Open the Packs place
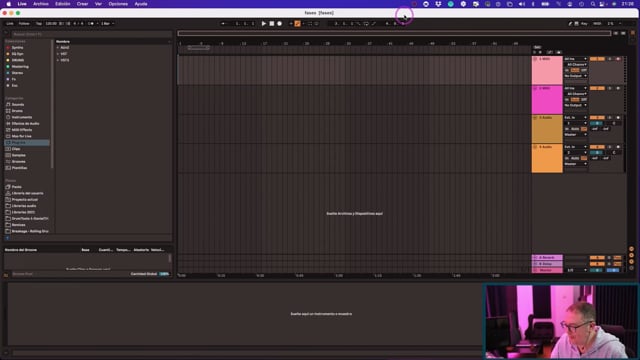The width and height of the screenshot is (640, 360). 16,187
